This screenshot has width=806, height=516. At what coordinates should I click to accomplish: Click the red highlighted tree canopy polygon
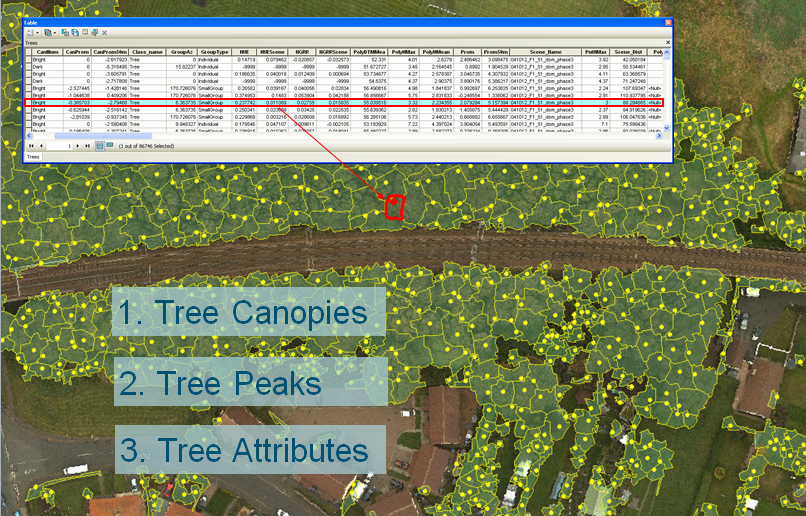394,206
